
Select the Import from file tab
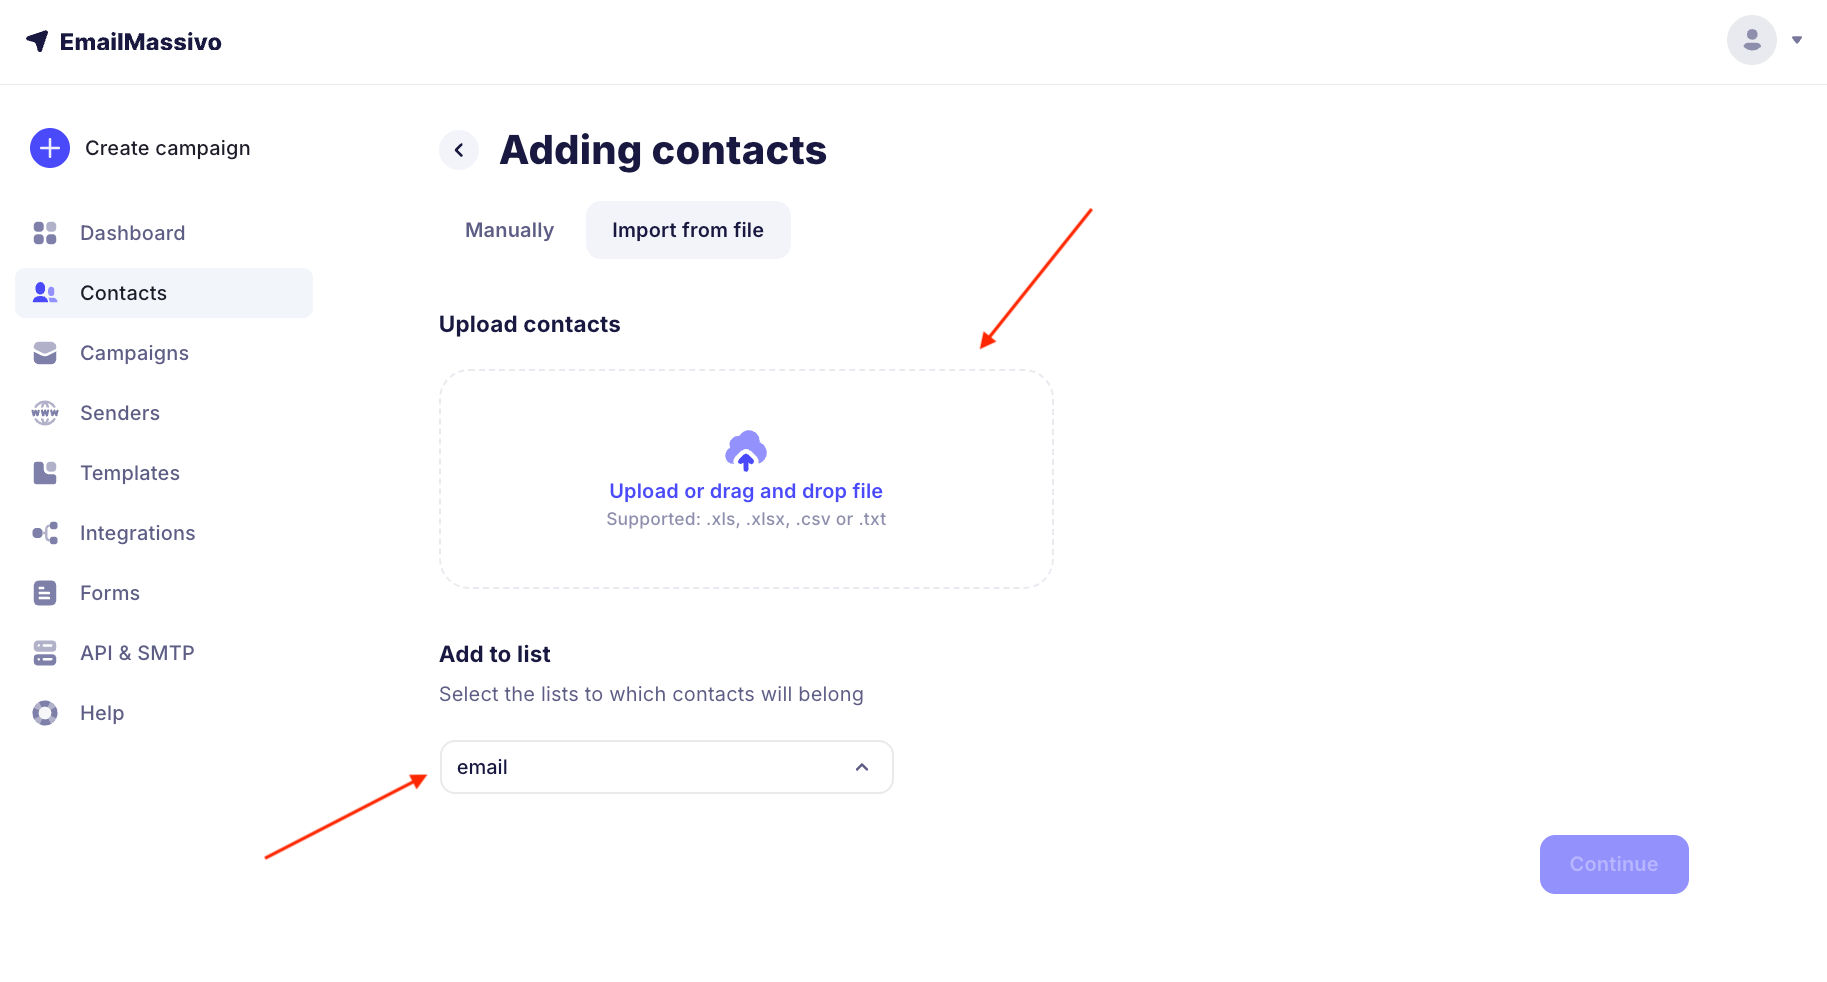coord(688,230)
